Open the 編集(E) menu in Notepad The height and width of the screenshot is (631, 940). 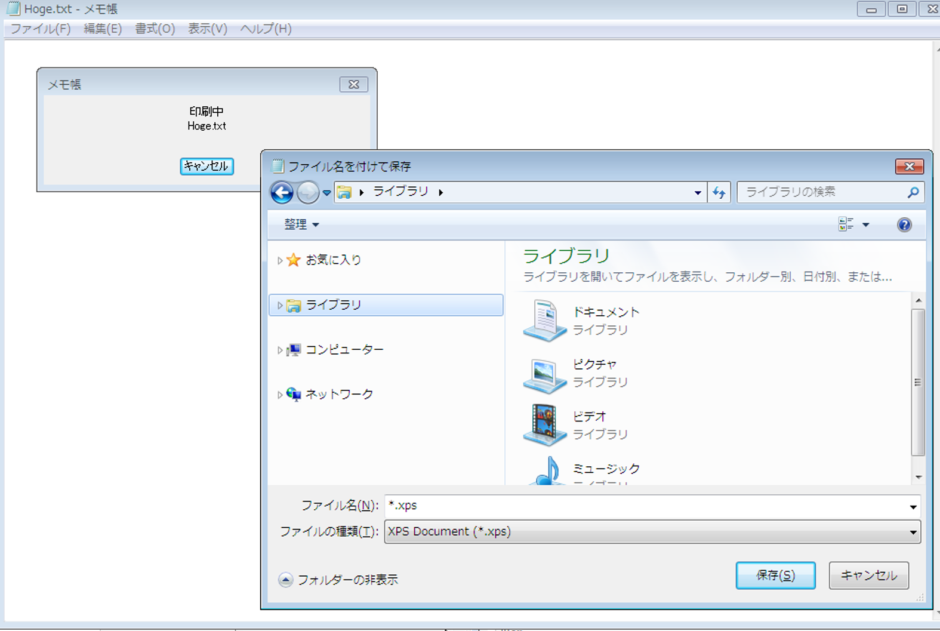[103, 29]
